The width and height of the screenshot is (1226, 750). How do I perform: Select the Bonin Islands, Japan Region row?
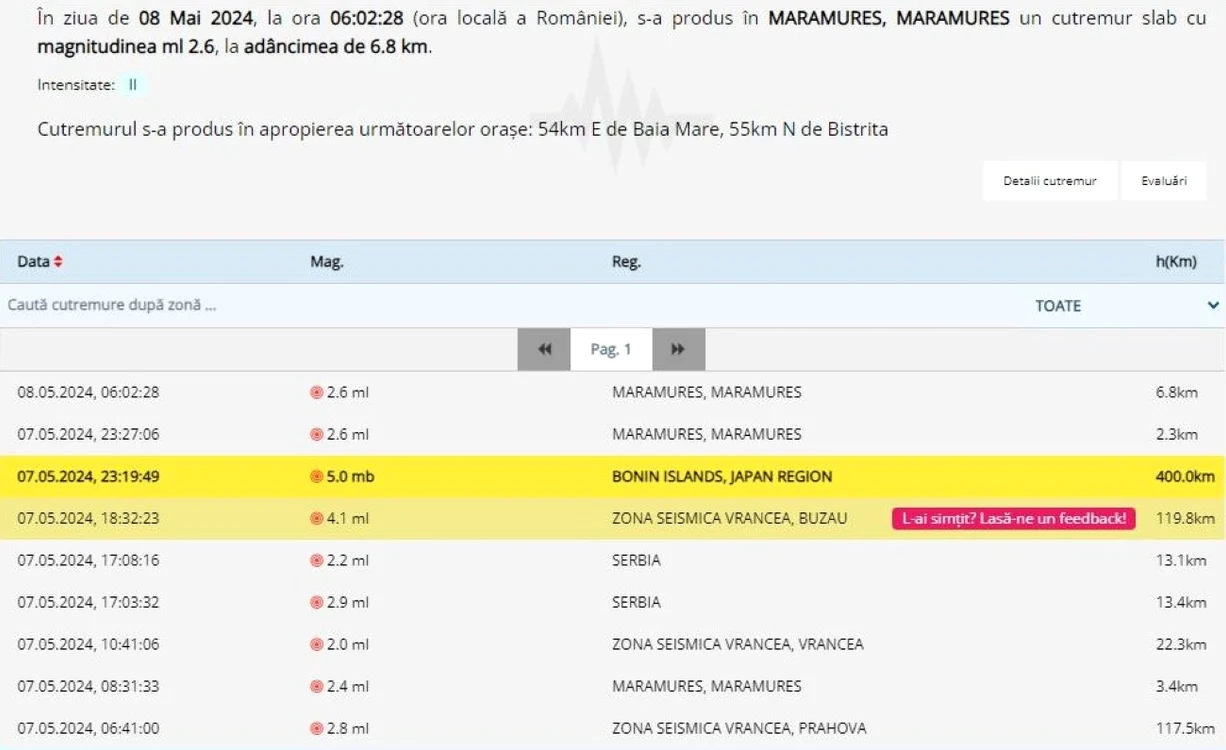pos(613,477)
